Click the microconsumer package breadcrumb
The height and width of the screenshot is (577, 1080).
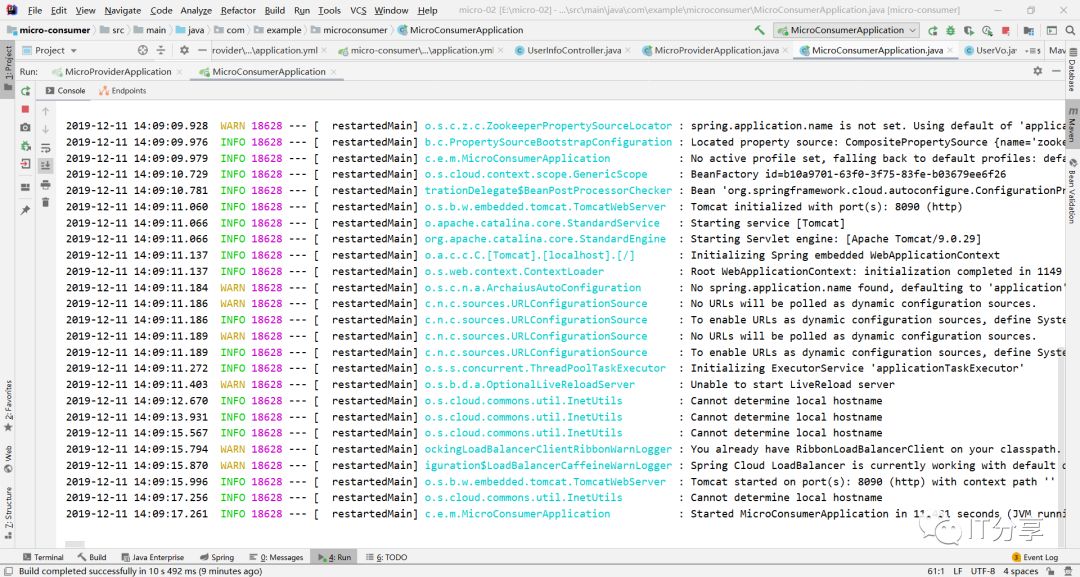[350, 30]
